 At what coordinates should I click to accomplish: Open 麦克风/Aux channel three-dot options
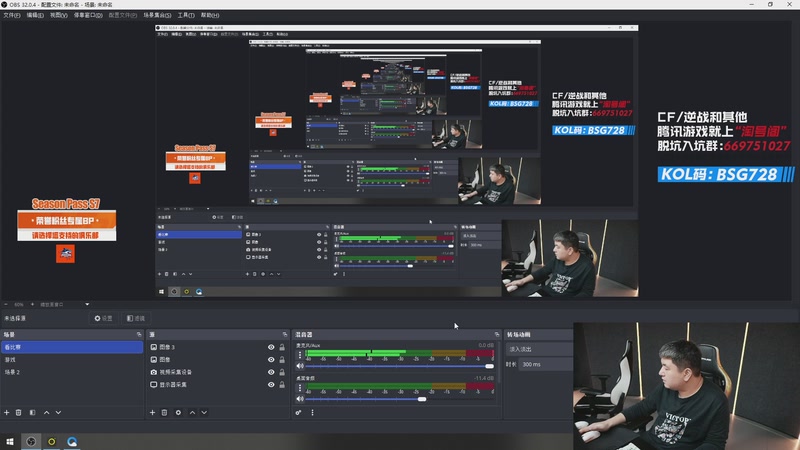pos(300,355)
